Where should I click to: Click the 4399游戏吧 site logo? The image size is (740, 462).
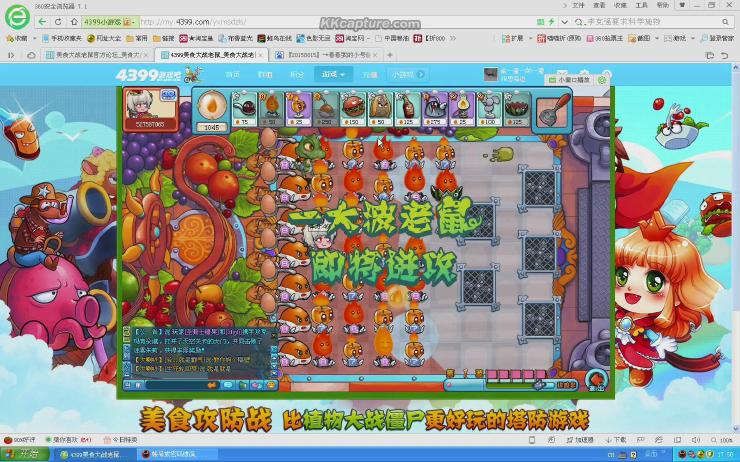[159, 75]
